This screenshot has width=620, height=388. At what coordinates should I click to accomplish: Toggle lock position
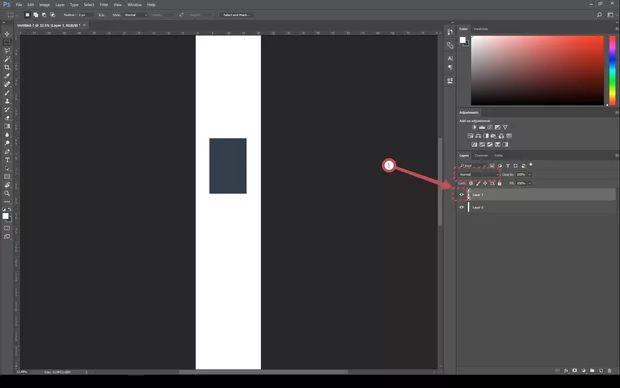point(485,184)
